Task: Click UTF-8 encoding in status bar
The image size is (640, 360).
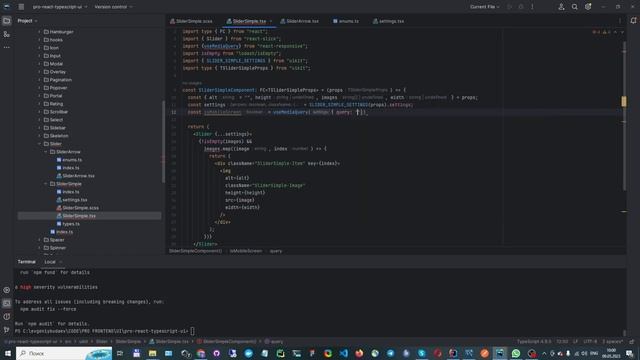Action: pos(590,342)
